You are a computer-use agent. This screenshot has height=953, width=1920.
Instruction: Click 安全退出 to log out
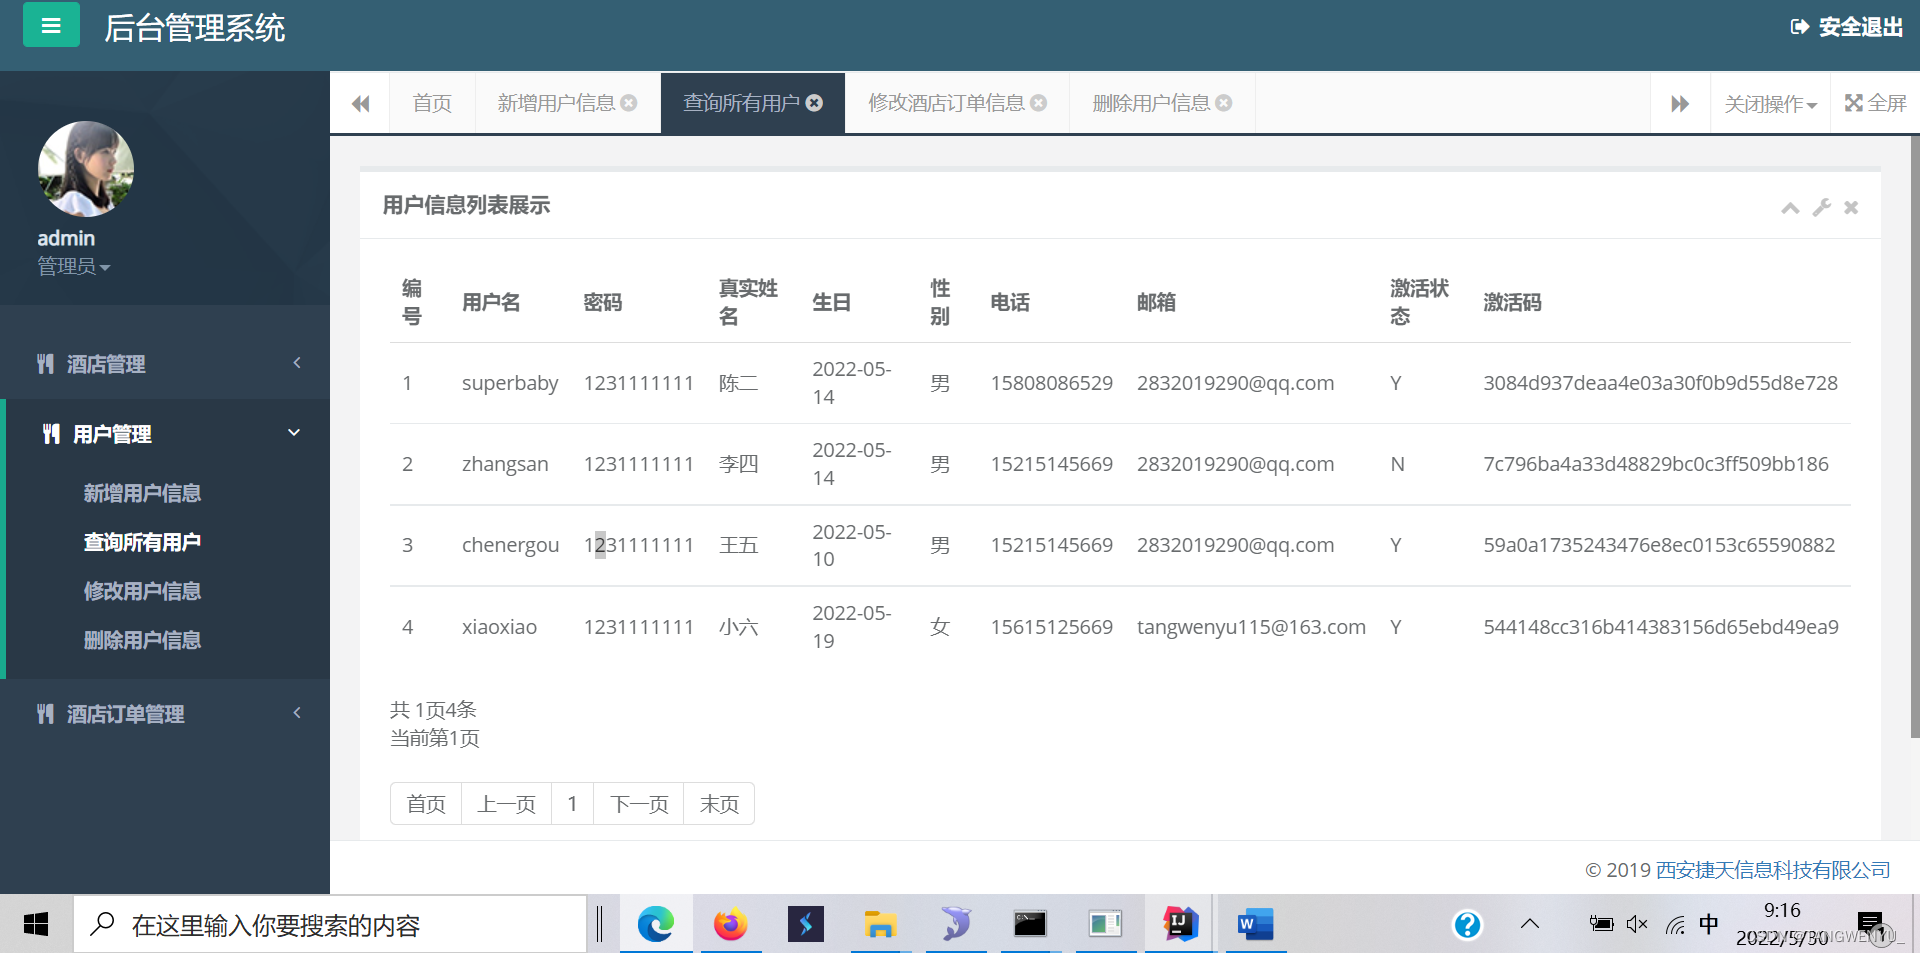click(x=1845, y=27)
